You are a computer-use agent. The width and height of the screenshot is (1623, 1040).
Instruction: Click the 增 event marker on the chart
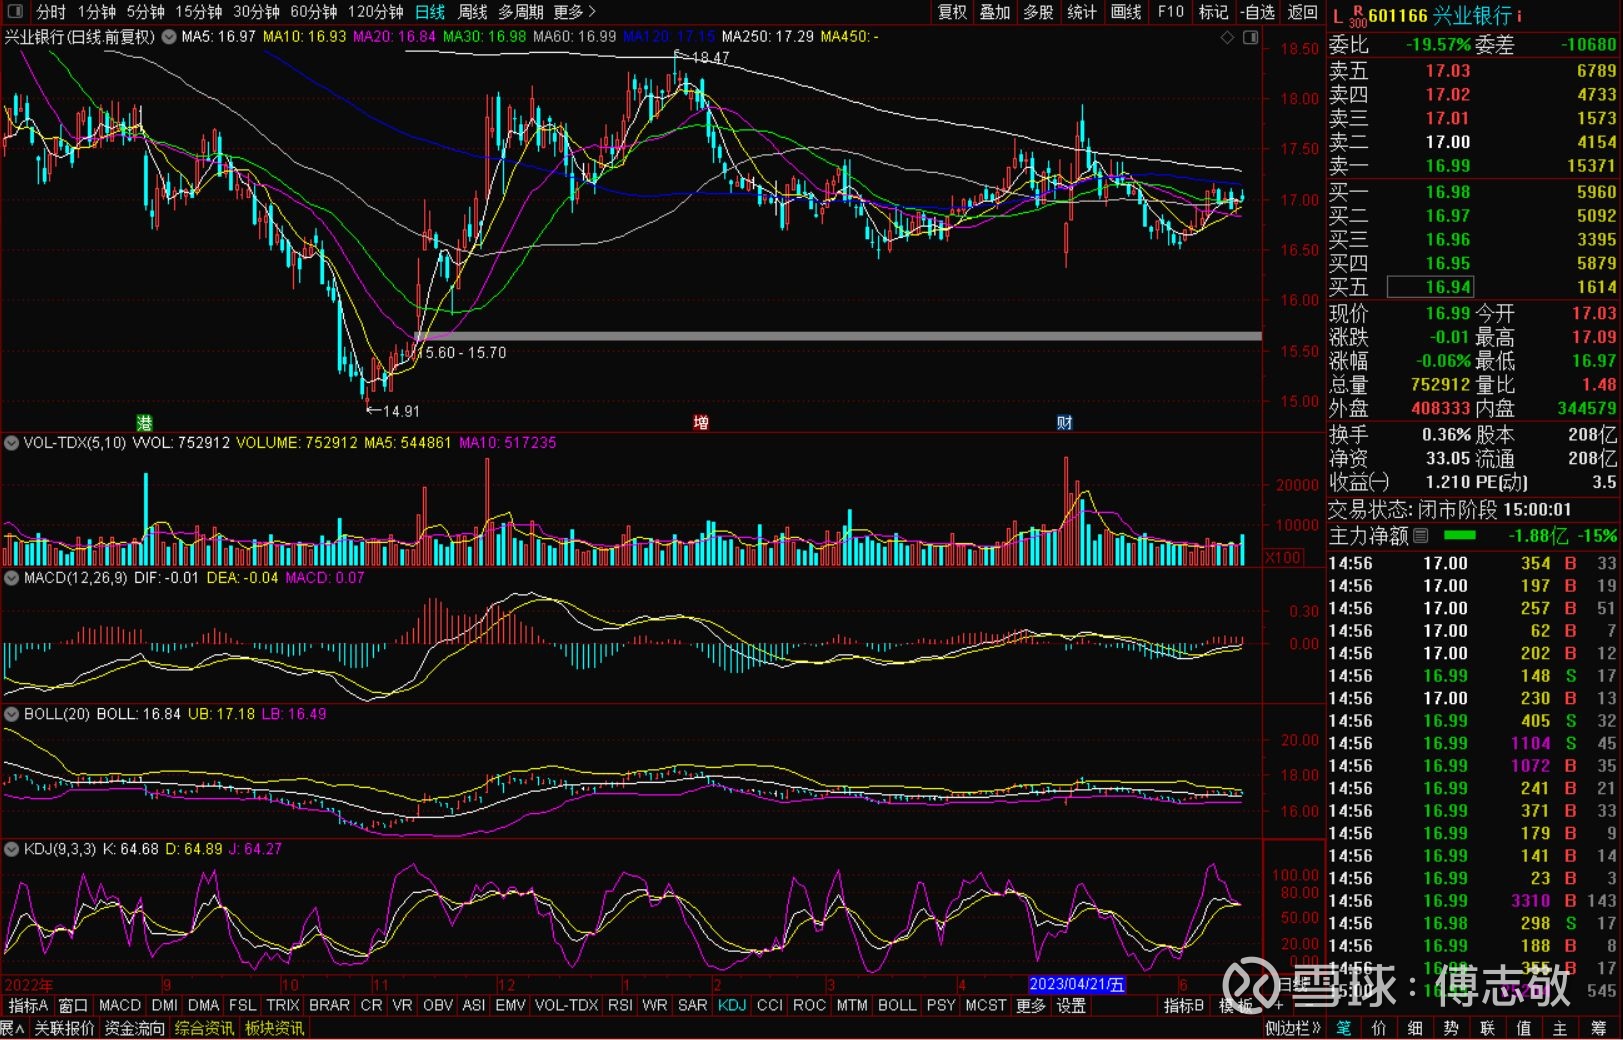click(701, 423)
